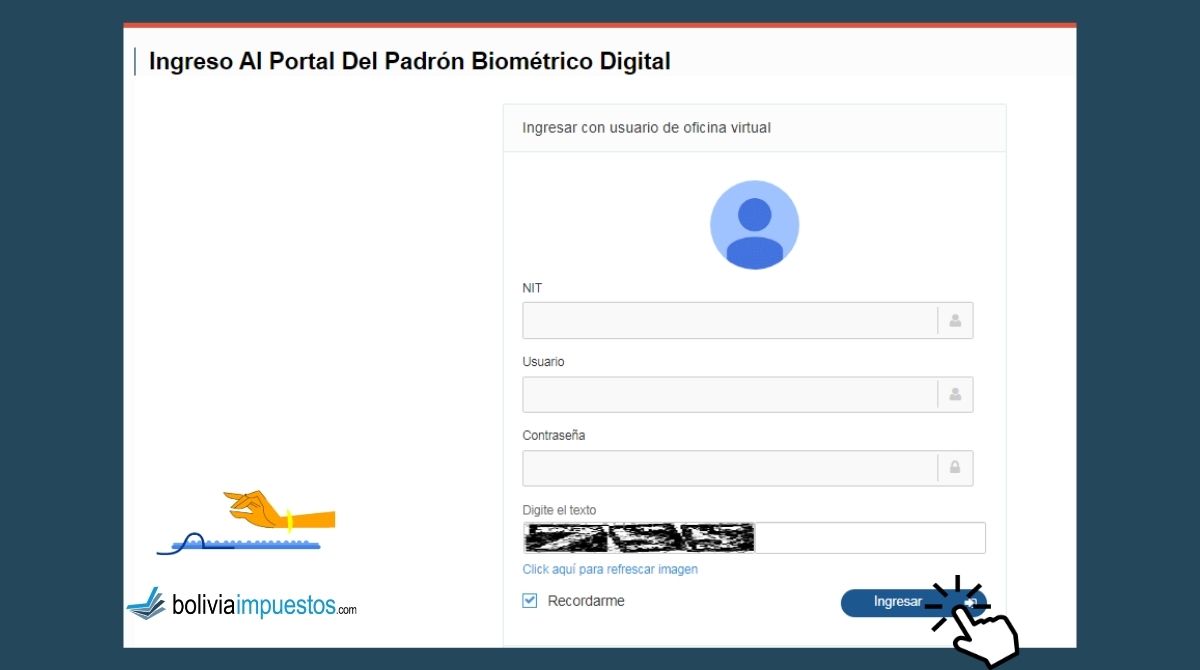Viewport: 1200px width, 670px height.
Task: Focus the NIT input field
Action: [x=728, y=321]
